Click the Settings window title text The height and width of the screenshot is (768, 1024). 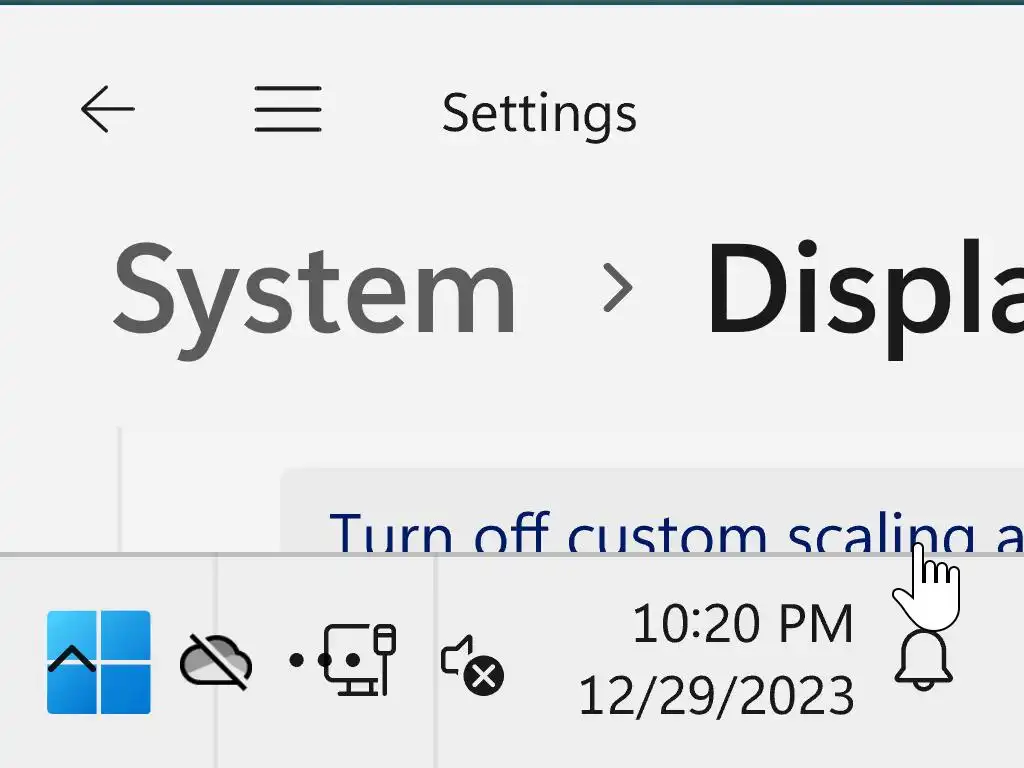(539, 113)
